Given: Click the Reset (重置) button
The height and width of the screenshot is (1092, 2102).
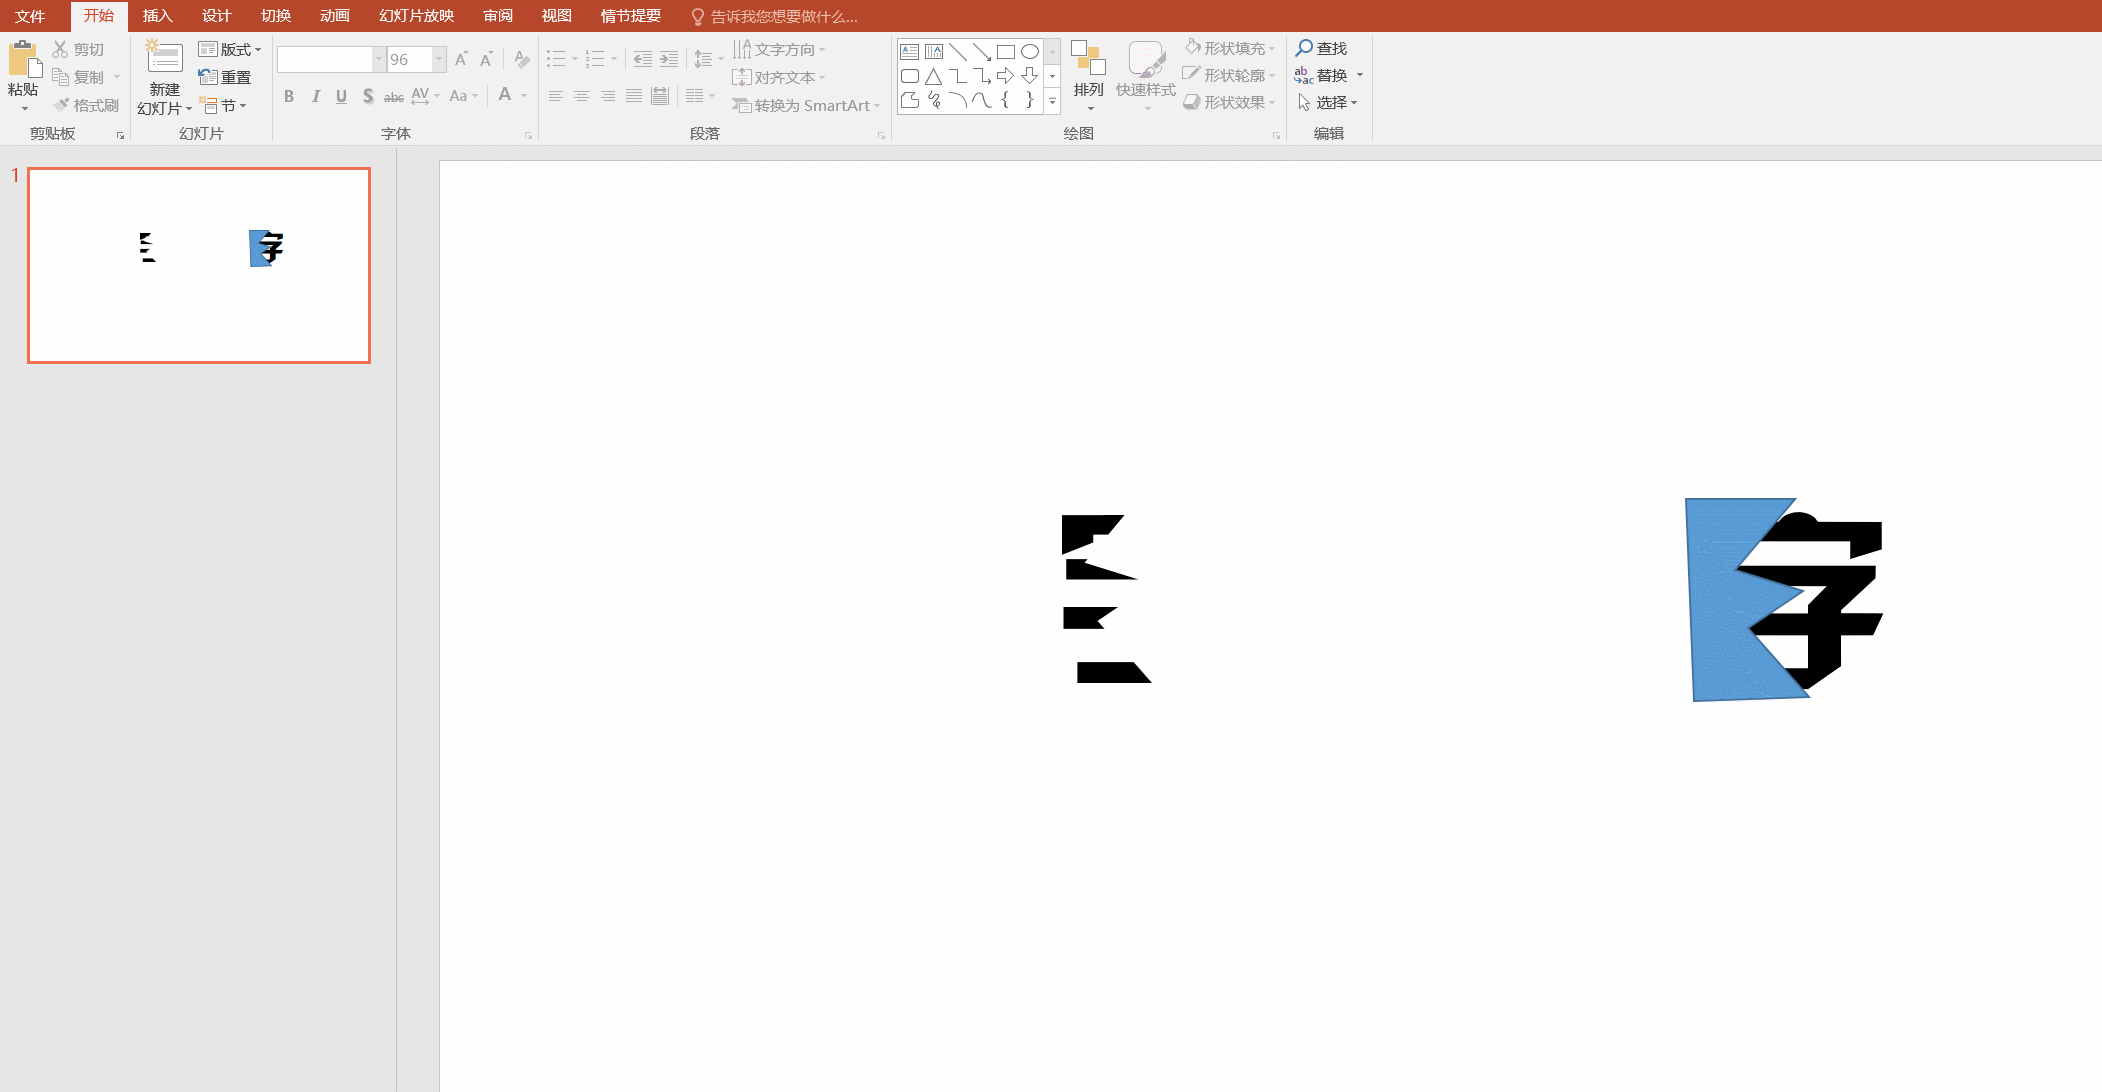Looking at the screenshot, I should (x=225, y=77).
